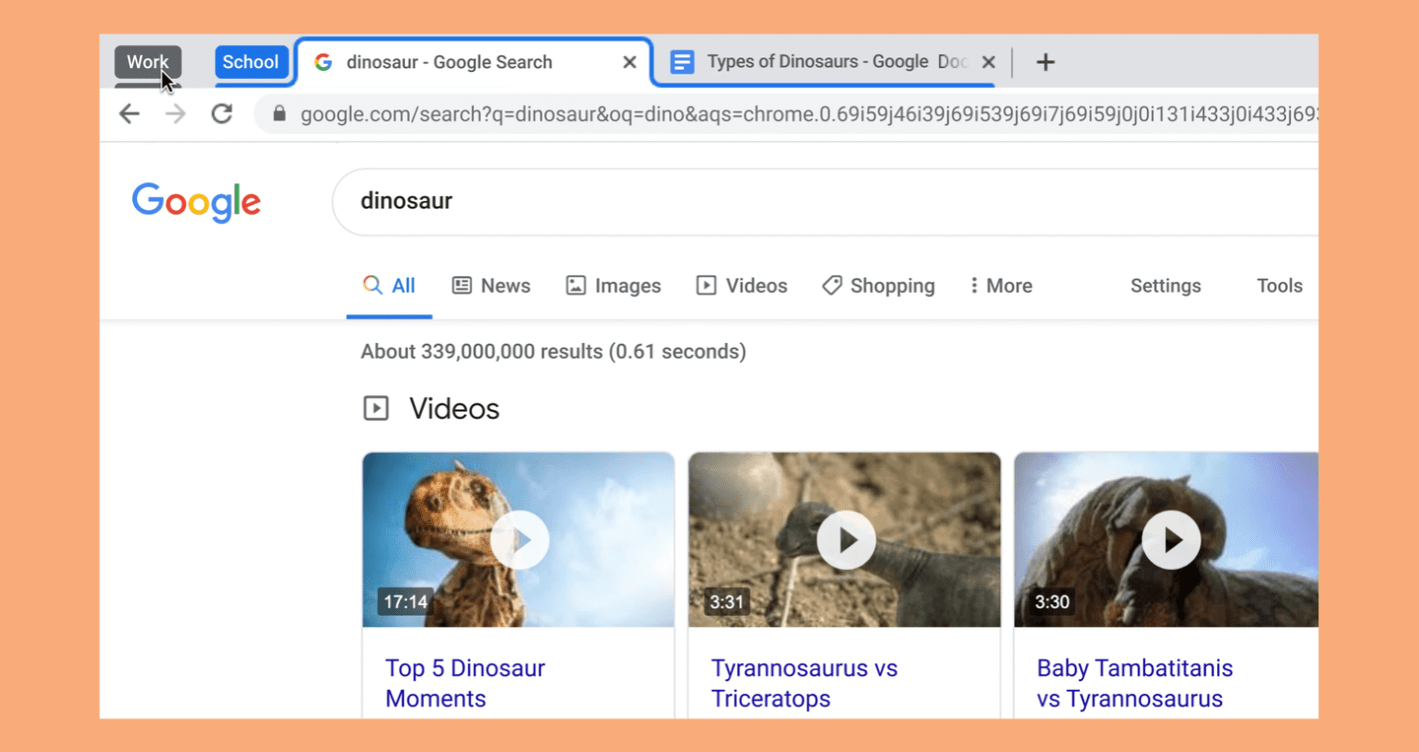1419x752 pixels.
Task: Open a new browser tab with the plus icon
Action: pyautogui.click(x=1045, y=61)
